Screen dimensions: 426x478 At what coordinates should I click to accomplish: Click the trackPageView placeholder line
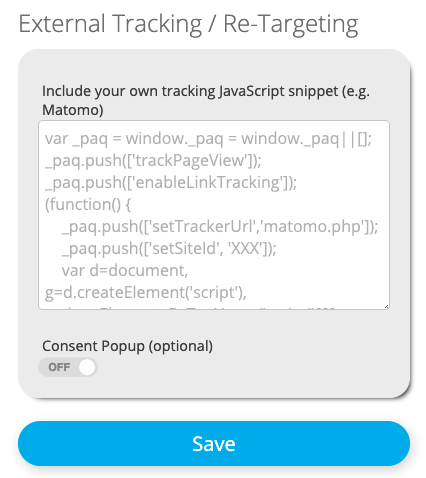tap(153, 160)
